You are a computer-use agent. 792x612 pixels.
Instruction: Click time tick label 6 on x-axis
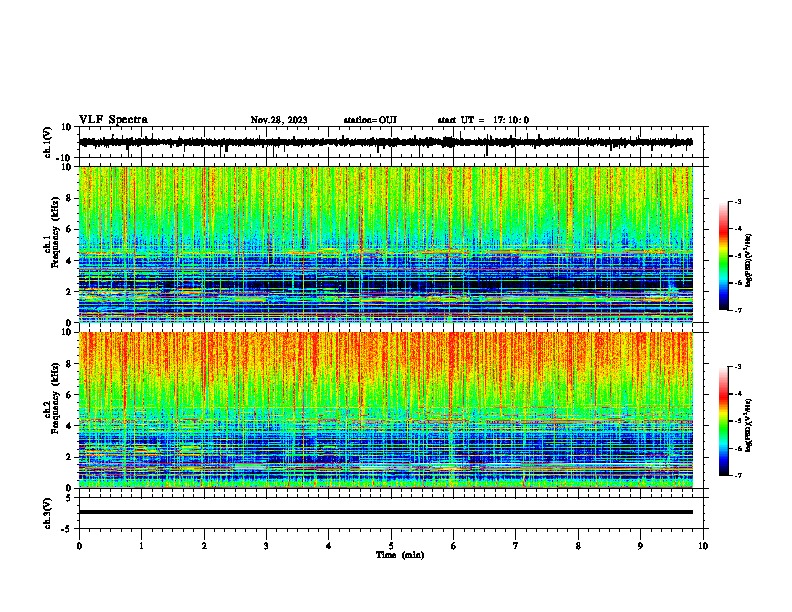[454, 546]
